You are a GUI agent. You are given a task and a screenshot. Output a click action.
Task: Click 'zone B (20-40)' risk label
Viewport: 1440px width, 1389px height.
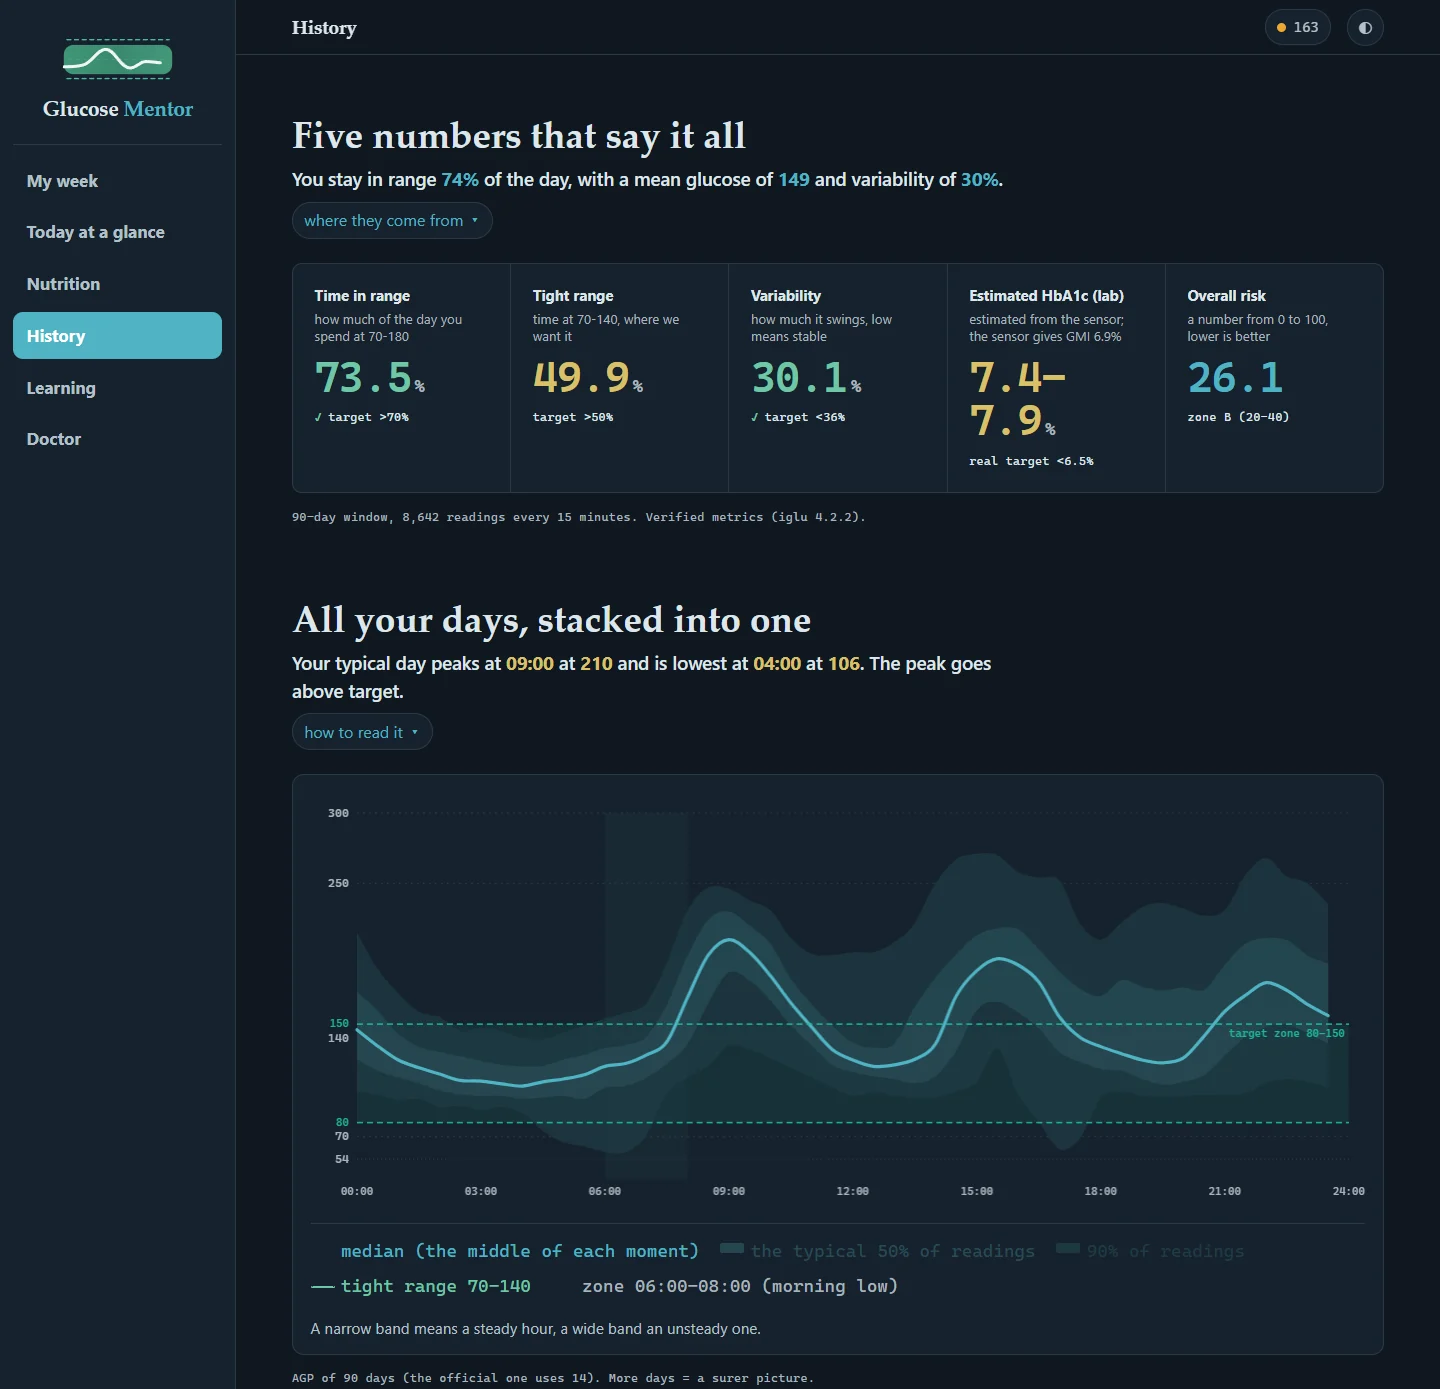pos(1238,417)
